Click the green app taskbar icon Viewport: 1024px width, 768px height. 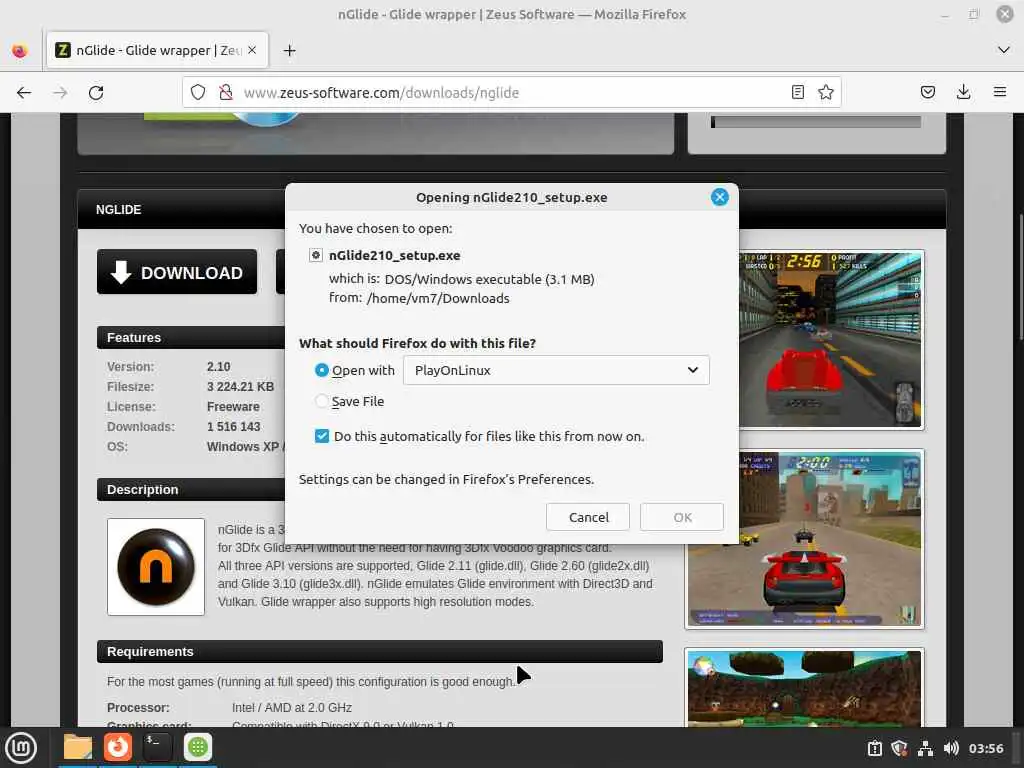[x=198, y=747]
